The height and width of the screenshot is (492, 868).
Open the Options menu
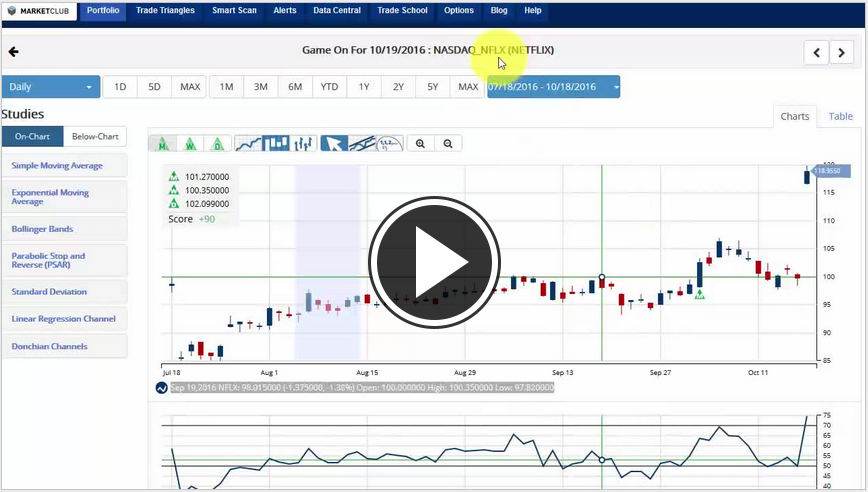point(459,11)
